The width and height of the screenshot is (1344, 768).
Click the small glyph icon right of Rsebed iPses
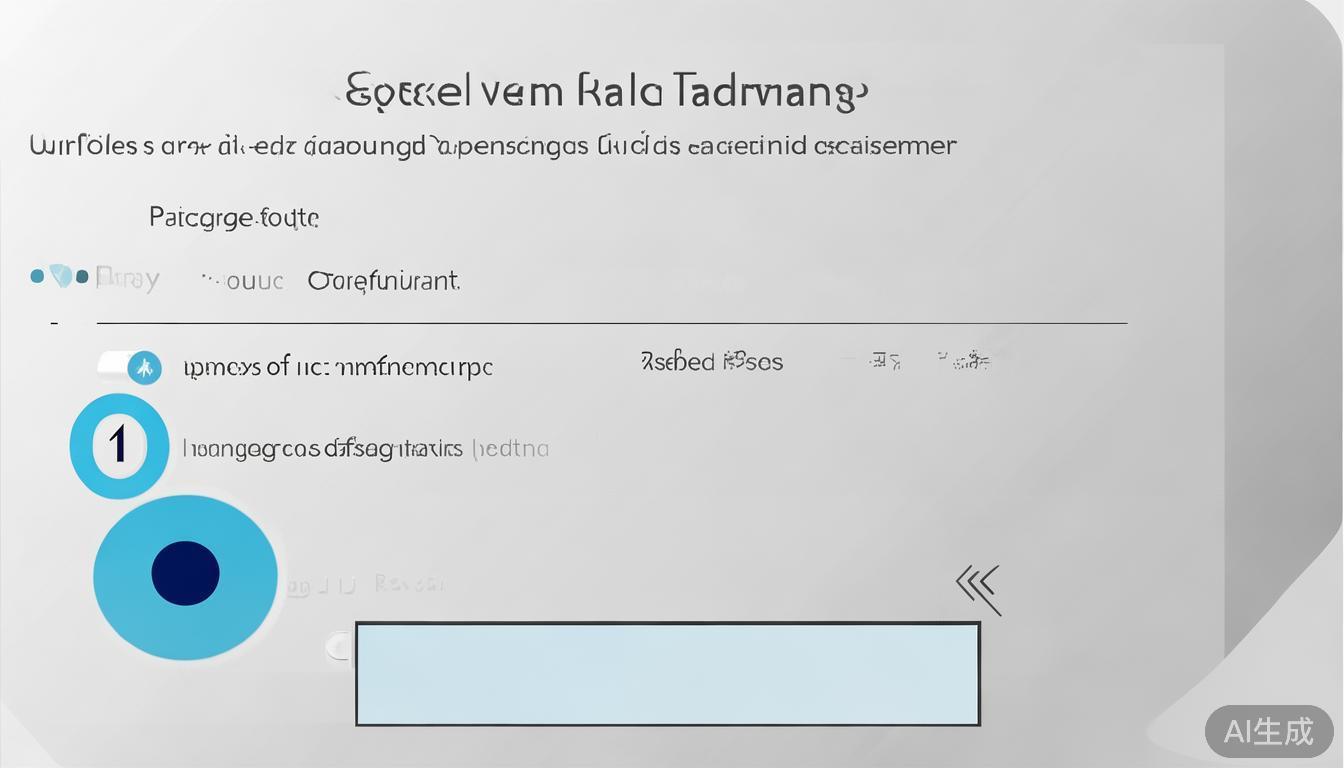[885, 361]
